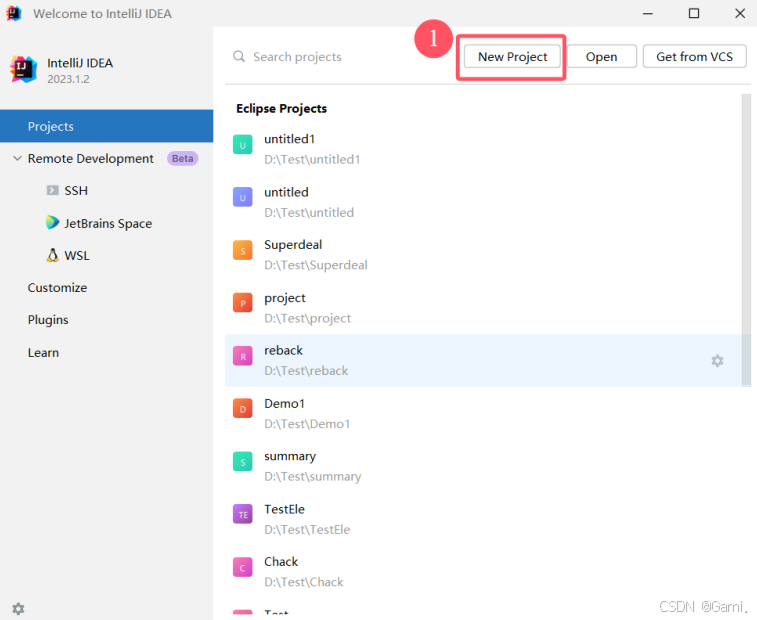Click Chack pink C icon
Screen dimensions: 757x620
[x=242, y=567]
